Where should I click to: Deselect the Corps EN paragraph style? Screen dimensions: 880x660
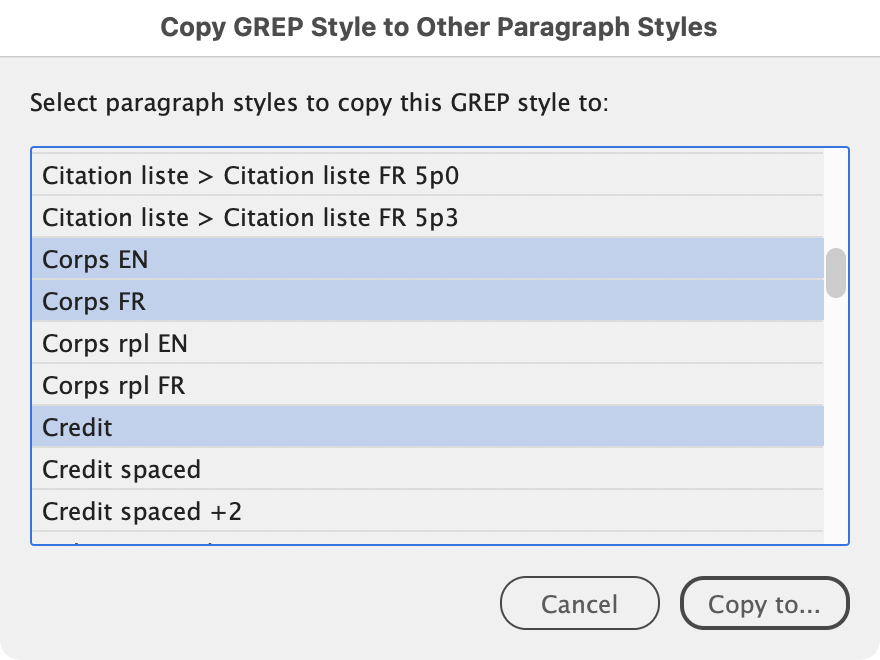pos(95,259)
